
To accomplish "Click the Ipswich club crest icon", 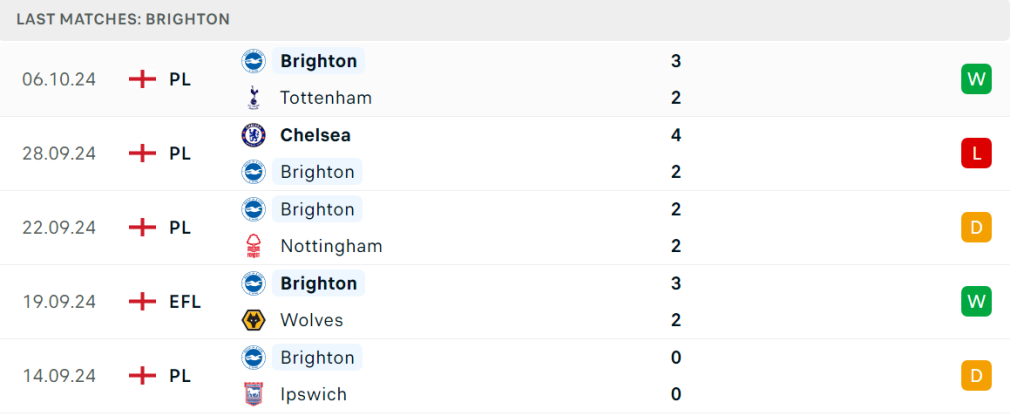I will pyautogui.click(x=253, y=394).
